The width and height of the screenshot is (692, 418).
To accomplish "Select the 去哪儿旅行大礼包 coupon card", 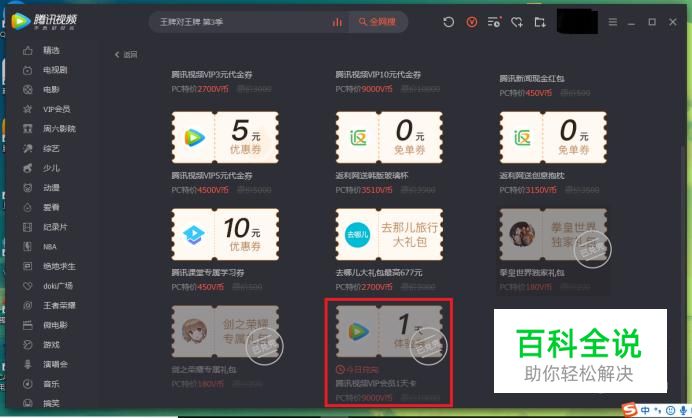I will coord(389,234).
